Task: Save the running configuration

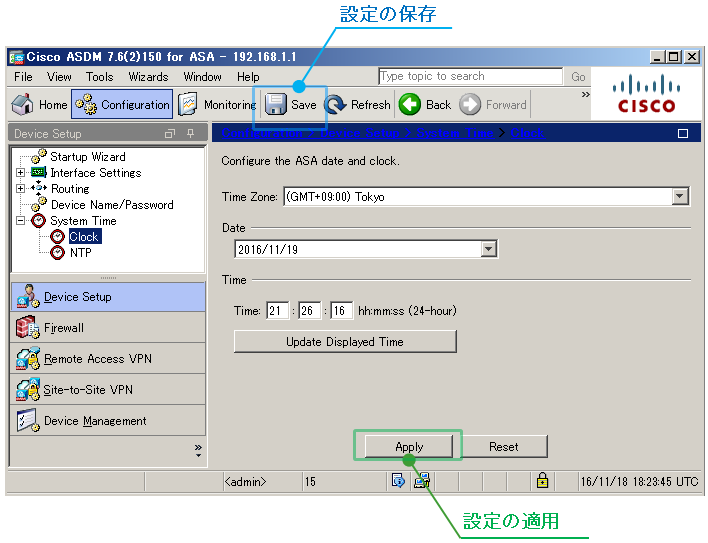Action: pyautogui.click(x=290, y=105)
